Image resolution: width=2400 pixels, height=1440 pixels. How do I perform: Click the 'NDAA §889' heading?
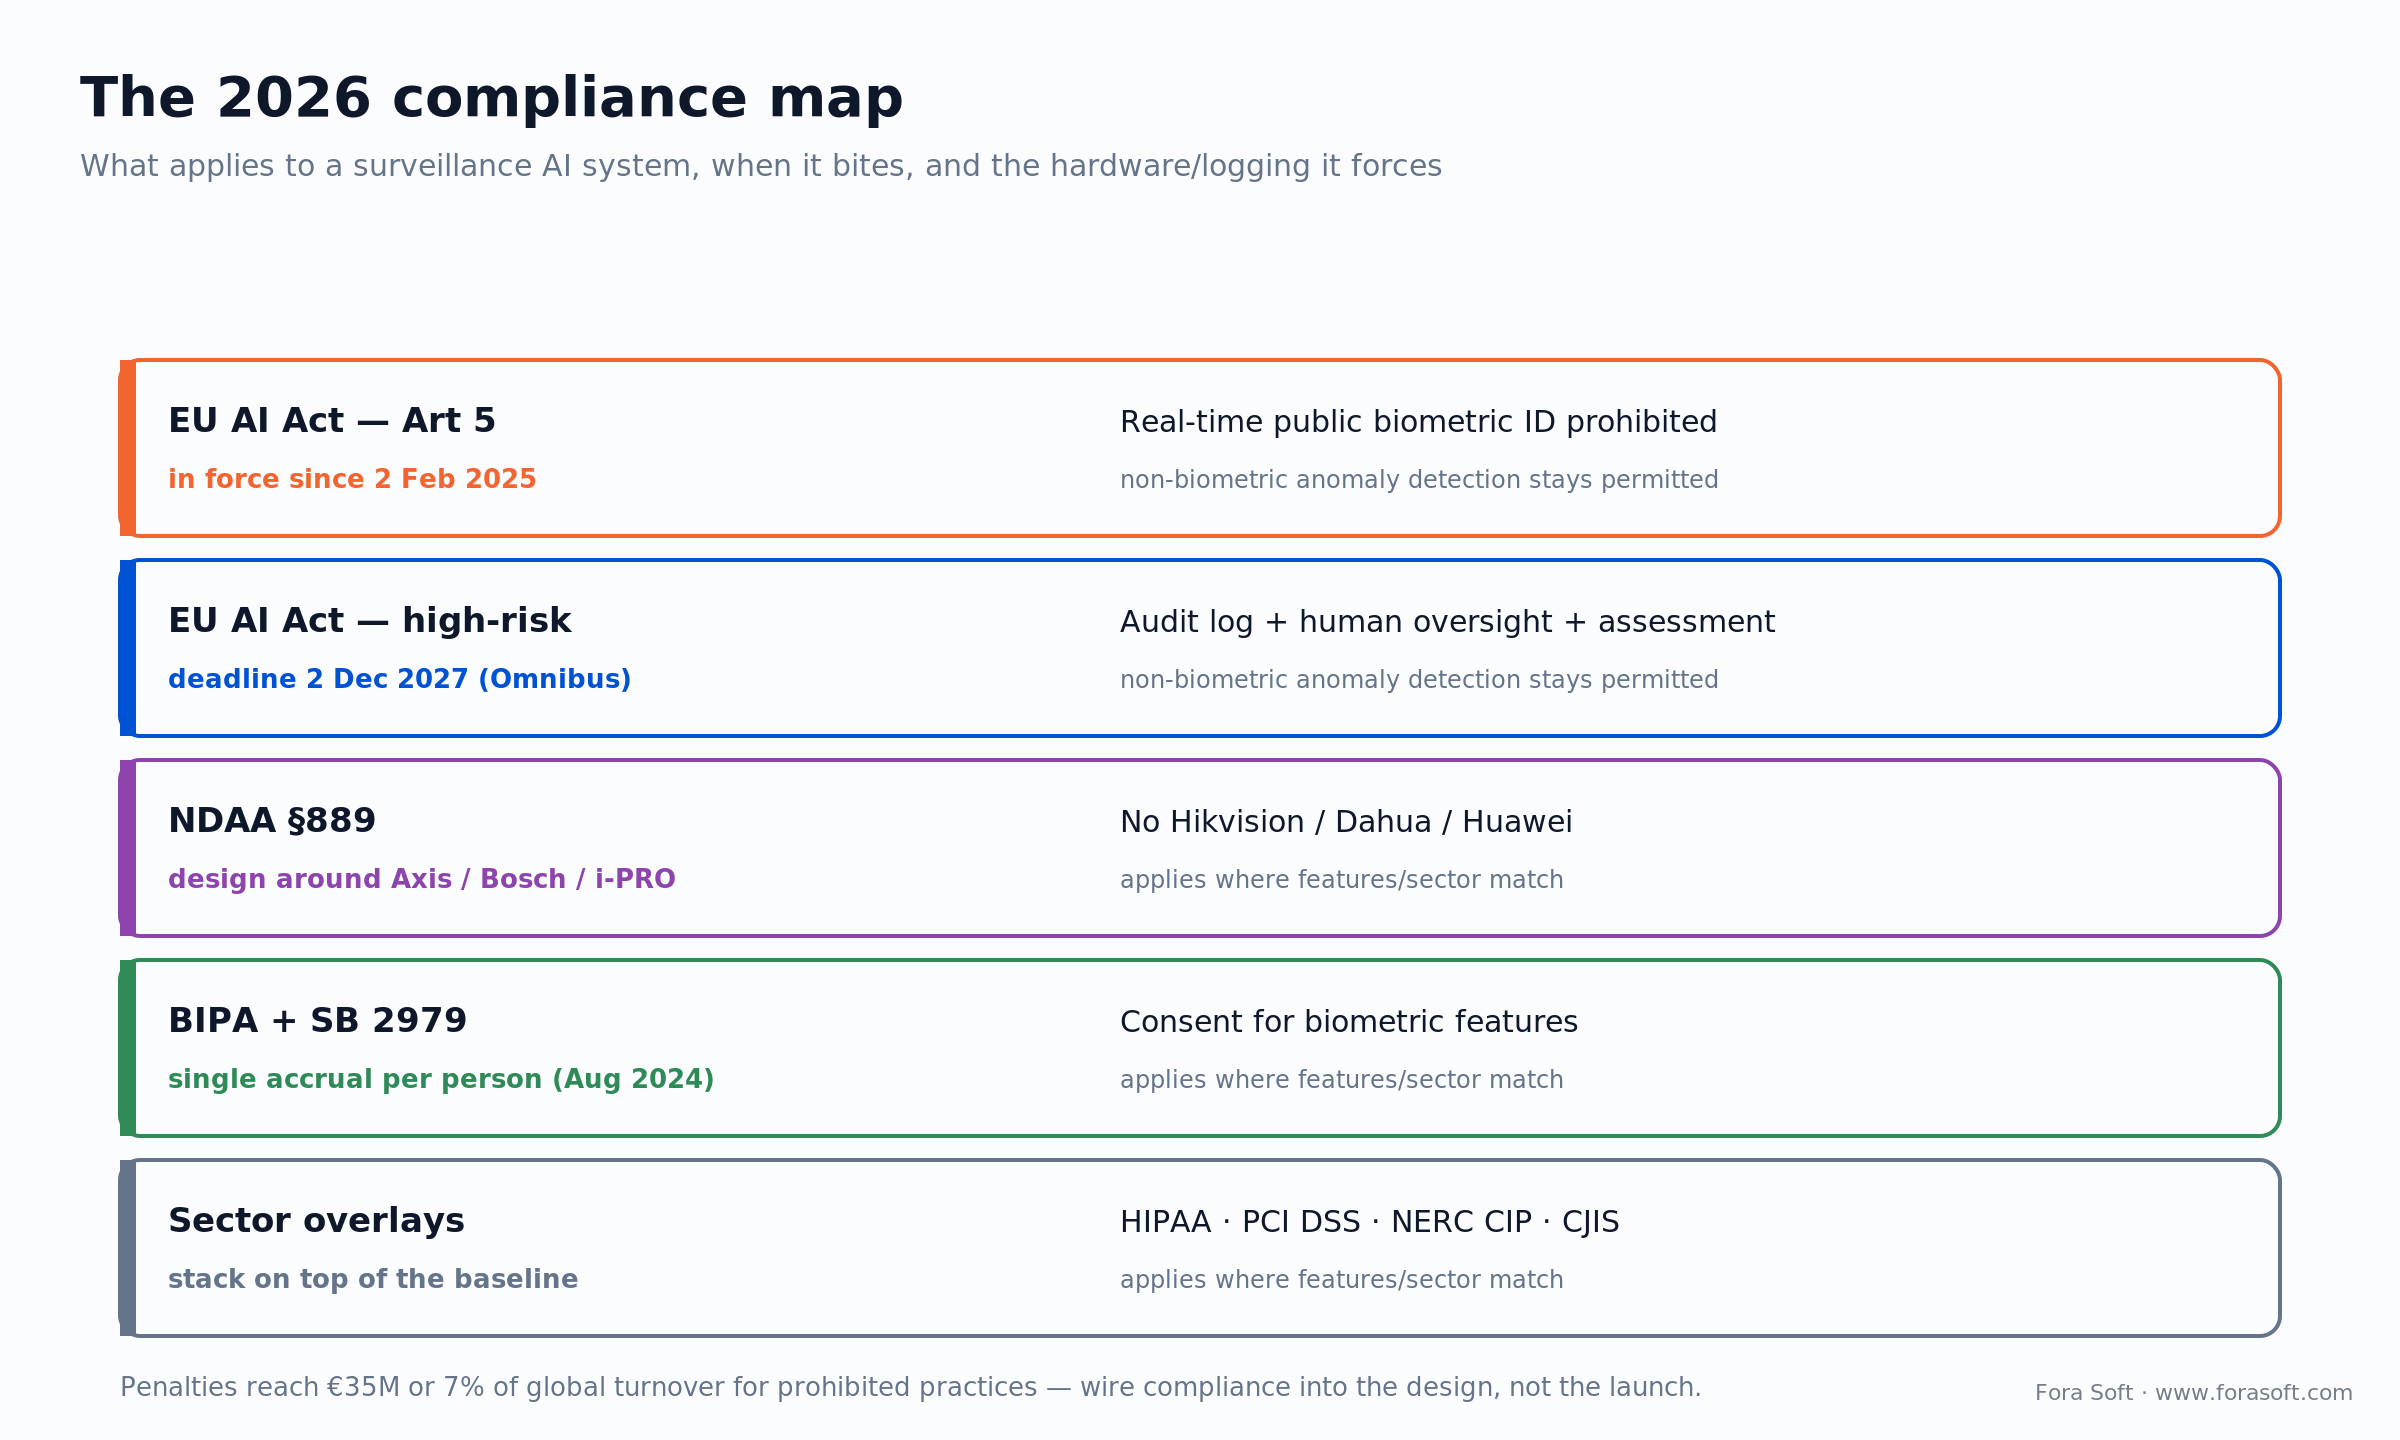click(x=272, y=821)
